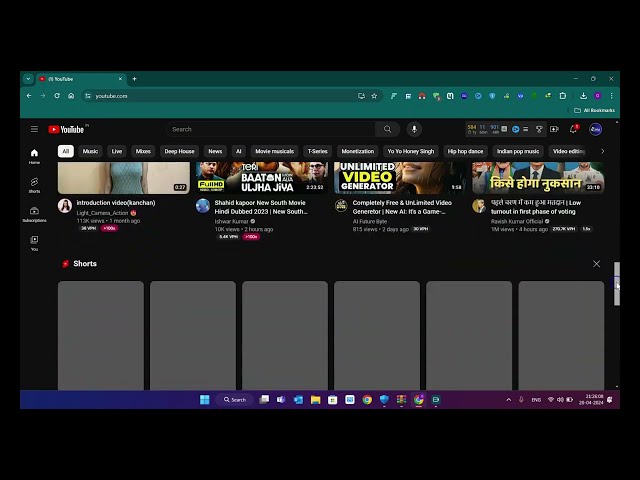Select the Yo Yo Honey Singh chip
Image resolution: width=640 pixels, height=480 pixels.
[x=411, y=151]
